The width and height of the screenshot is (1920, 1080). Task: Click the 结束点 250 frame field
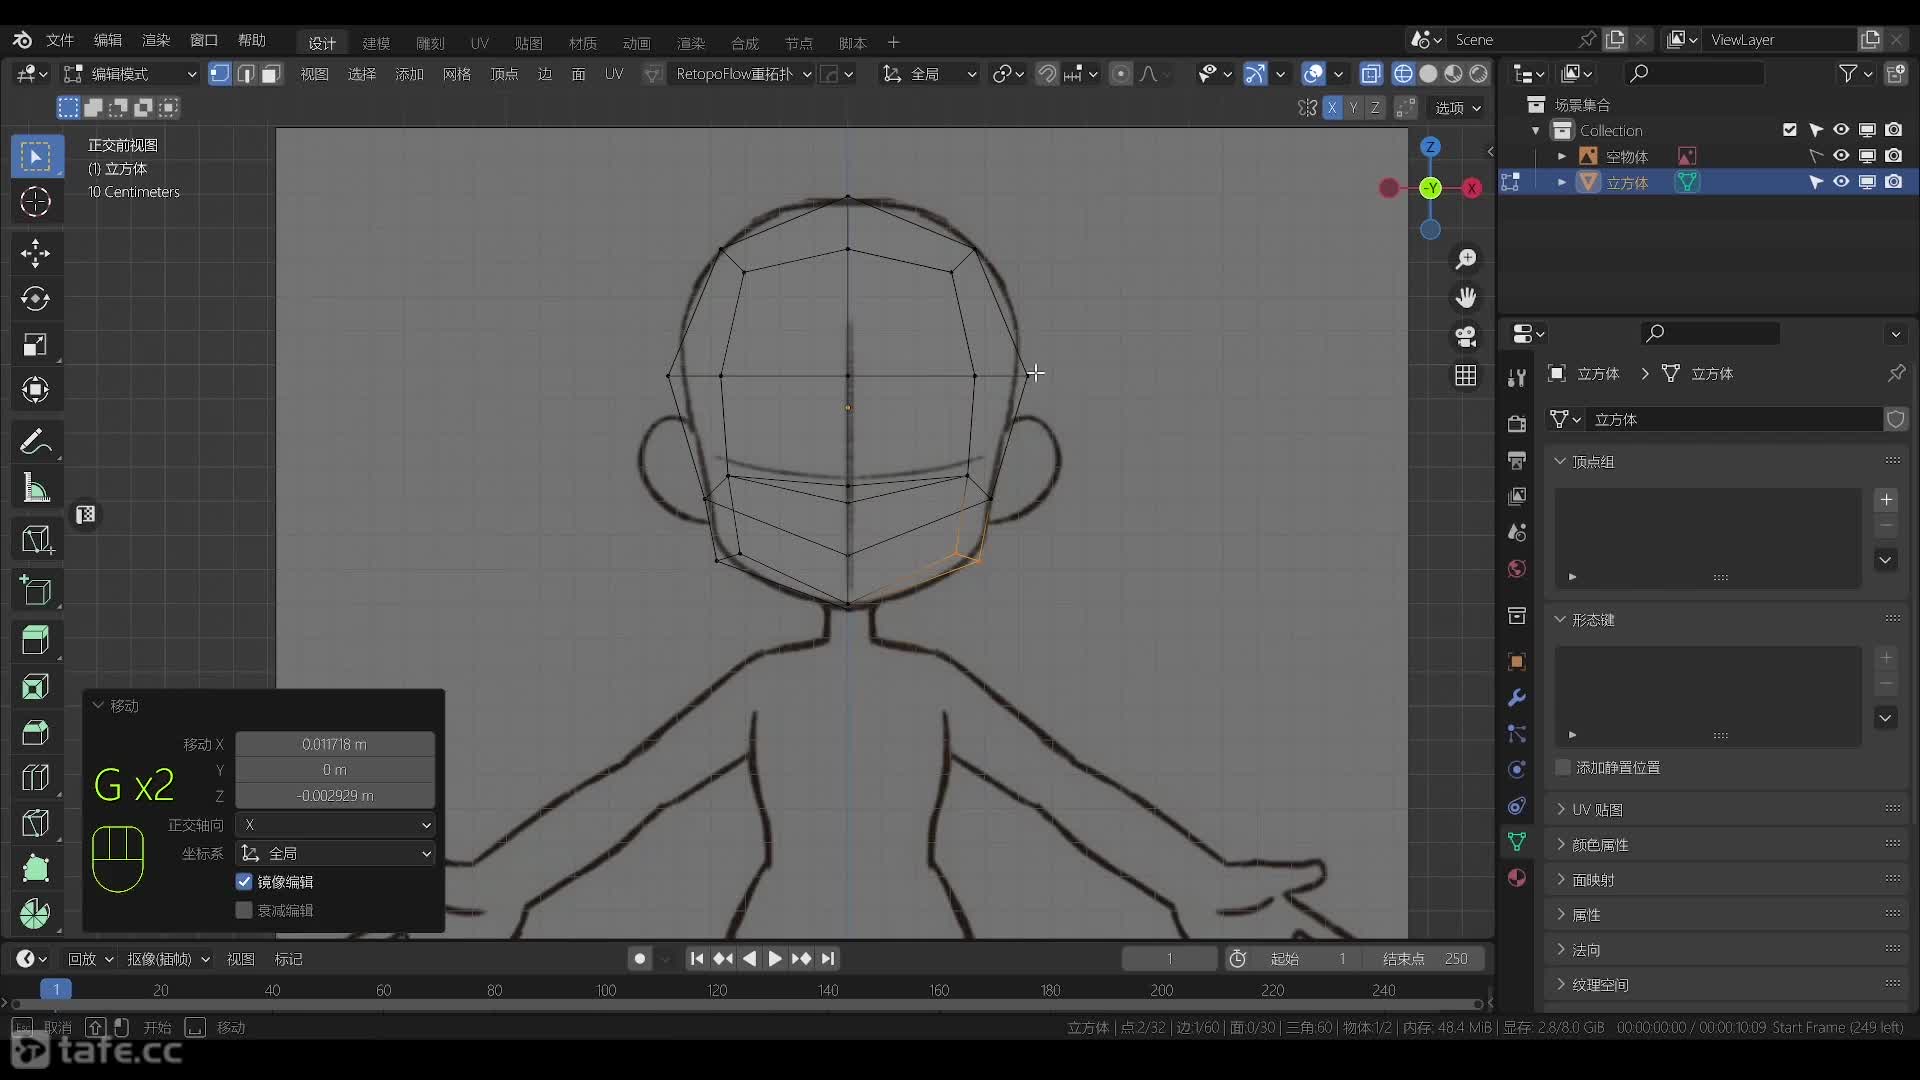coord(1426,959)
